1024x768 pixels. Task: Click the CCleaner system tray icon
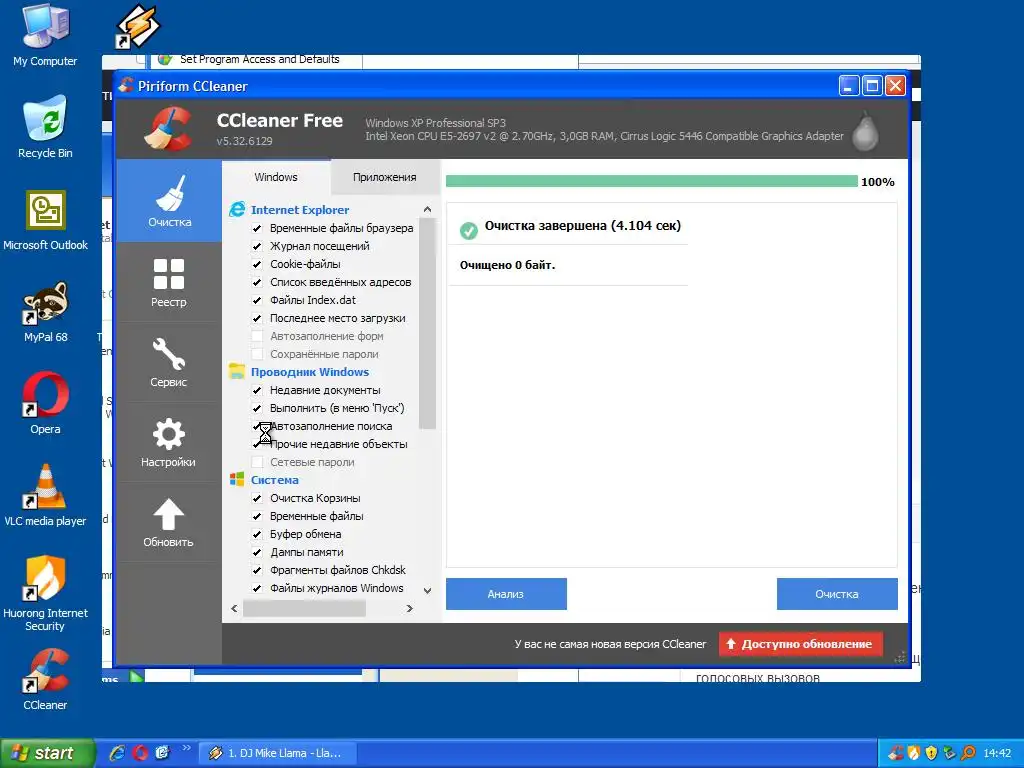click(896, 753)
